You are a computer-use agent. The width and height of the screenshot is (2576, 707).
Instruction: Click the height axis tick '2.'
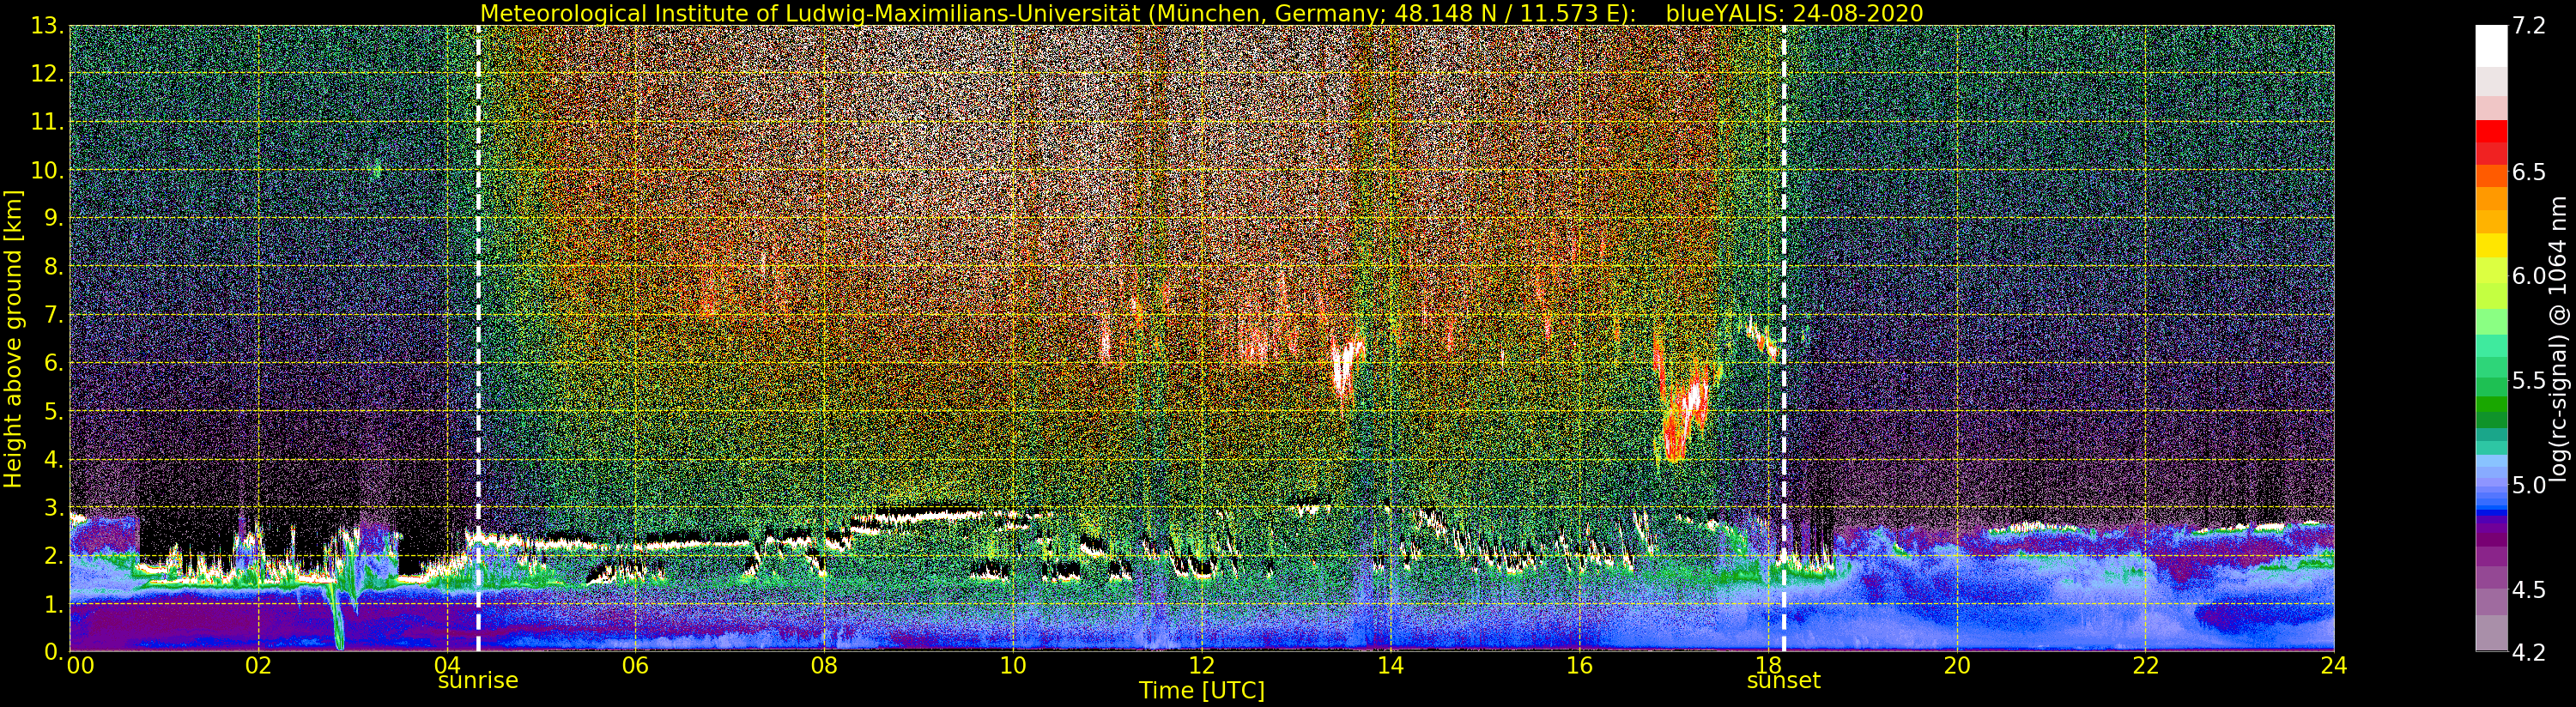(55, 556)
